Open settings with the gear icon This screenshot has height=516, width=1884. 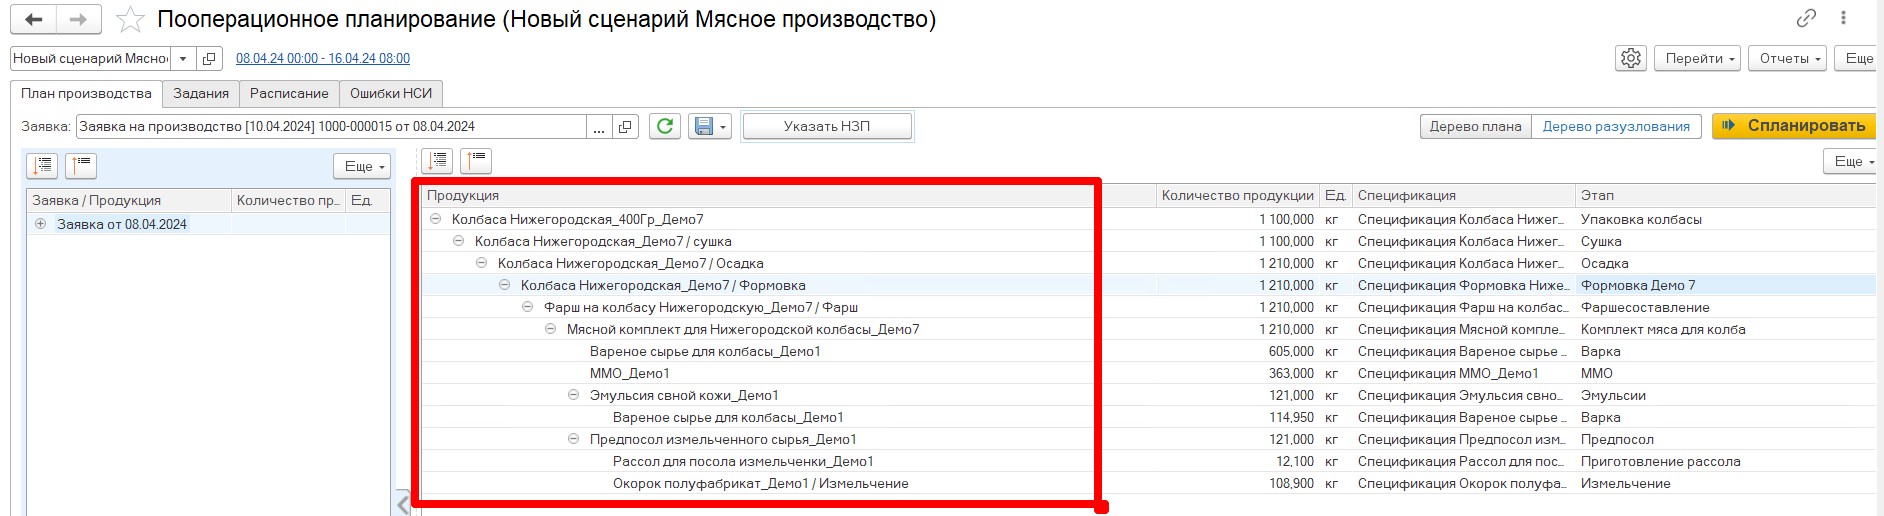point(1630,58)
